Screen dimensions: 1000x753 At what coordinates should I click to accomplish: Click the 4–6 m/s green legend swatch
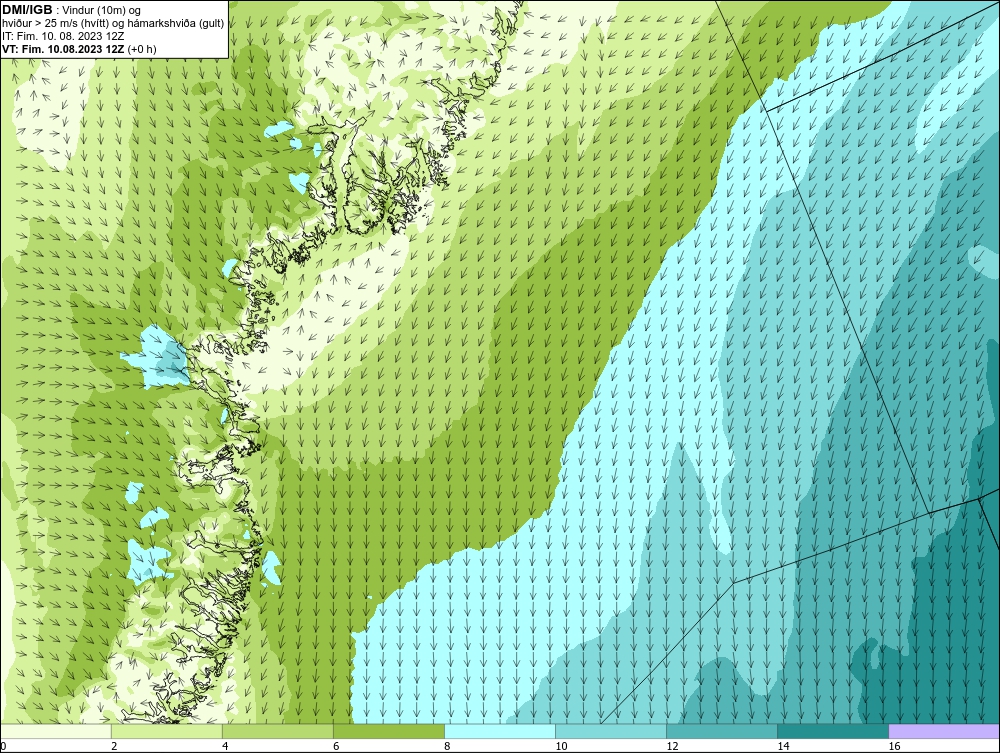coord(277,731)
